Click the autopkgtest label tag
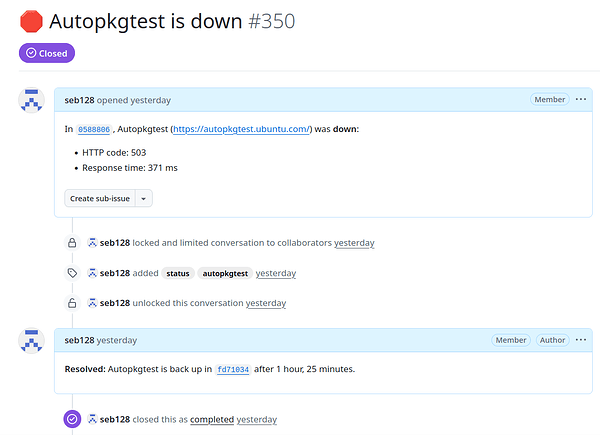The width and height of the screenshot is (600, 435). point(224,273)
